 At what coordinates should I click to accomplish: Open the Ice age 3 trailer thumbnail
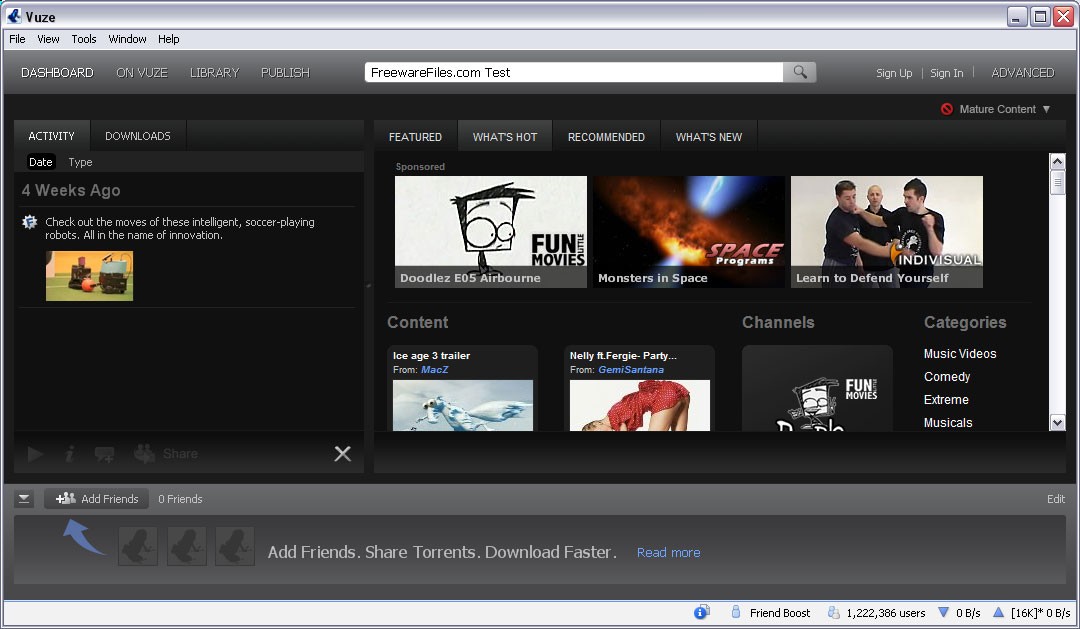click(x=463, y=405)
